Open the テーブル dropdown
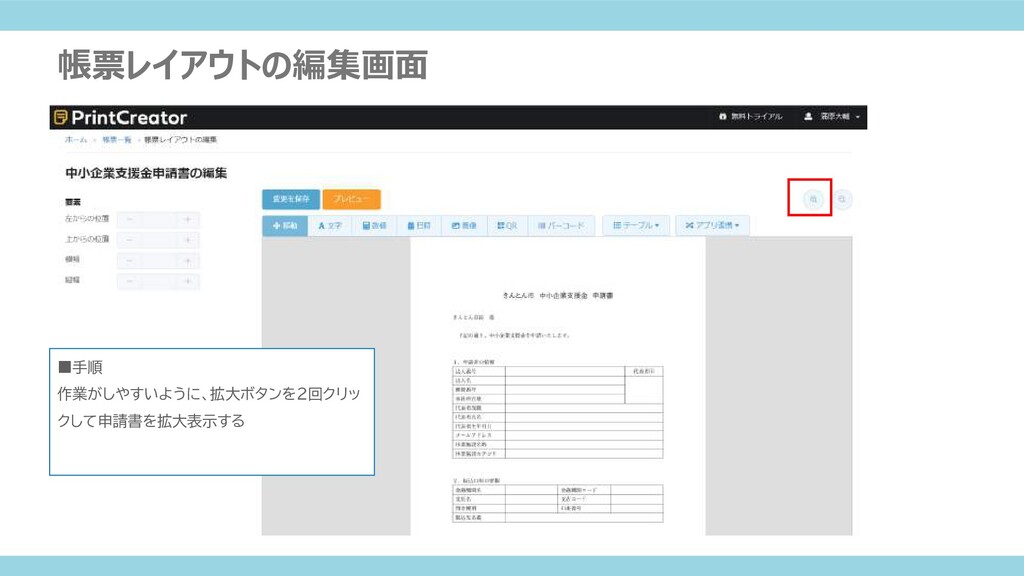The width and height of the screenshot is (1024, 576). click(x=636, y=225)
